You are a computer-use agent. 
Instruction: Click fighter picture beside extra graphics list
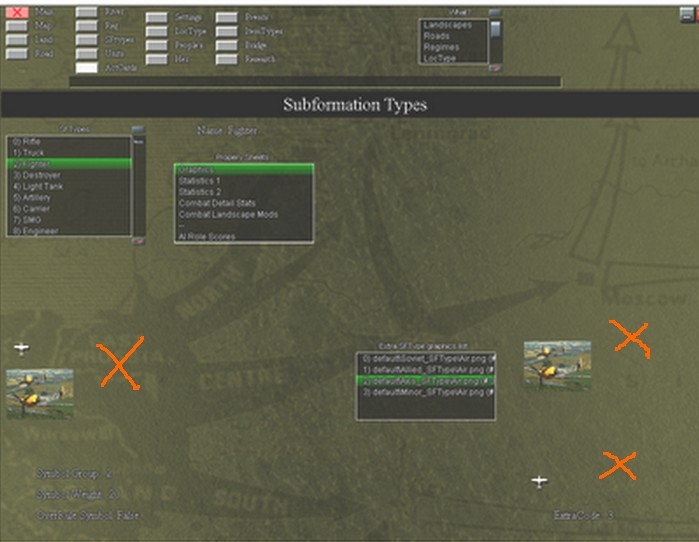[557, 366]
